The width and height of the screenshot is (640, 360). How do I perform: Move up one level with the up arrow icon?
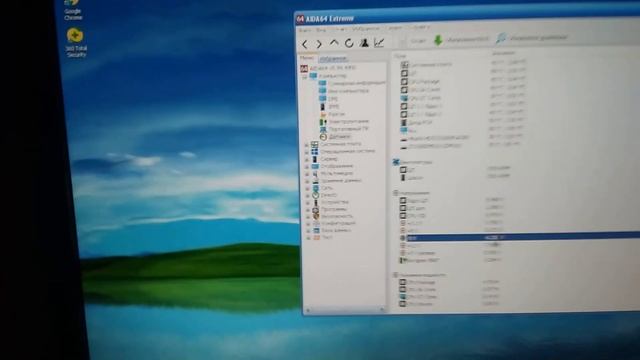334,42
